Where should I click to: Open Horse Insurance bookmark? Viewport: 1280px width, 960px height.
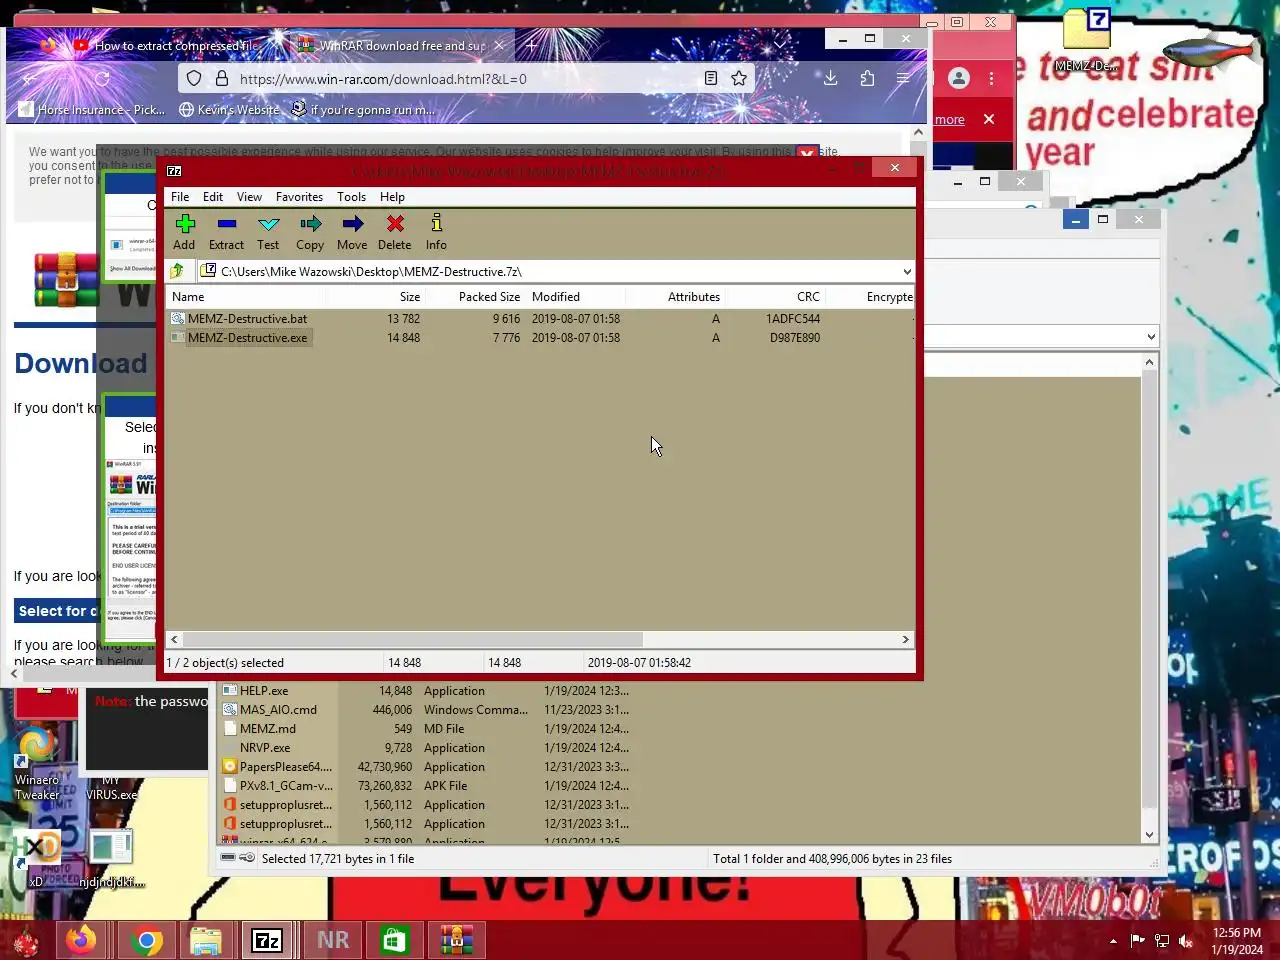coord(92,110)
